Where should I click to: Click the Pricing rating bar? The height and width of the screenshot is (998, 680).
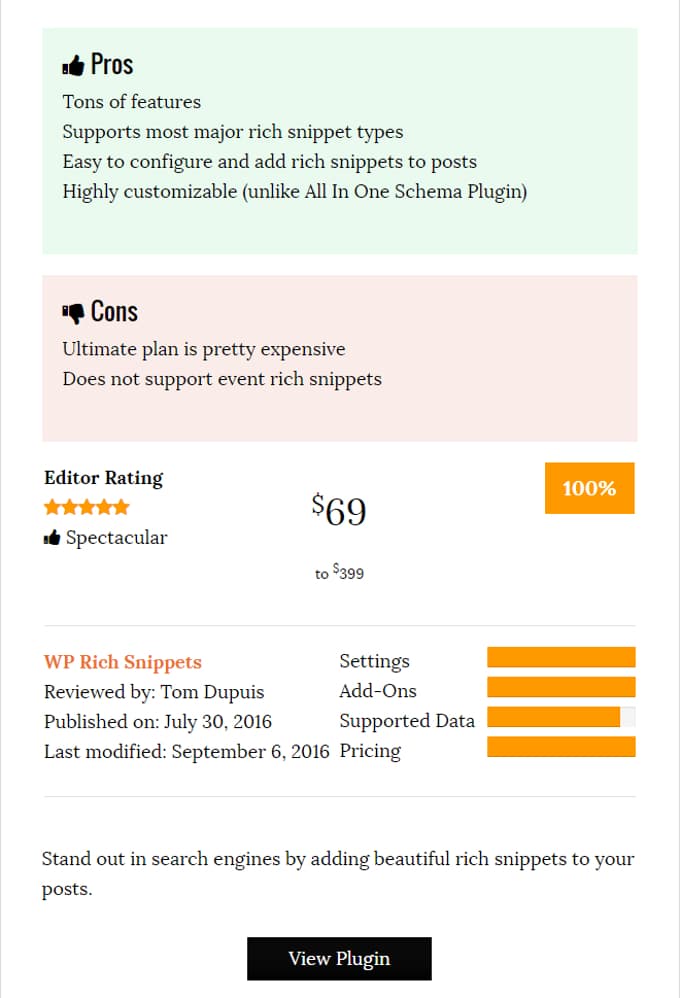[x=561, y=747]
